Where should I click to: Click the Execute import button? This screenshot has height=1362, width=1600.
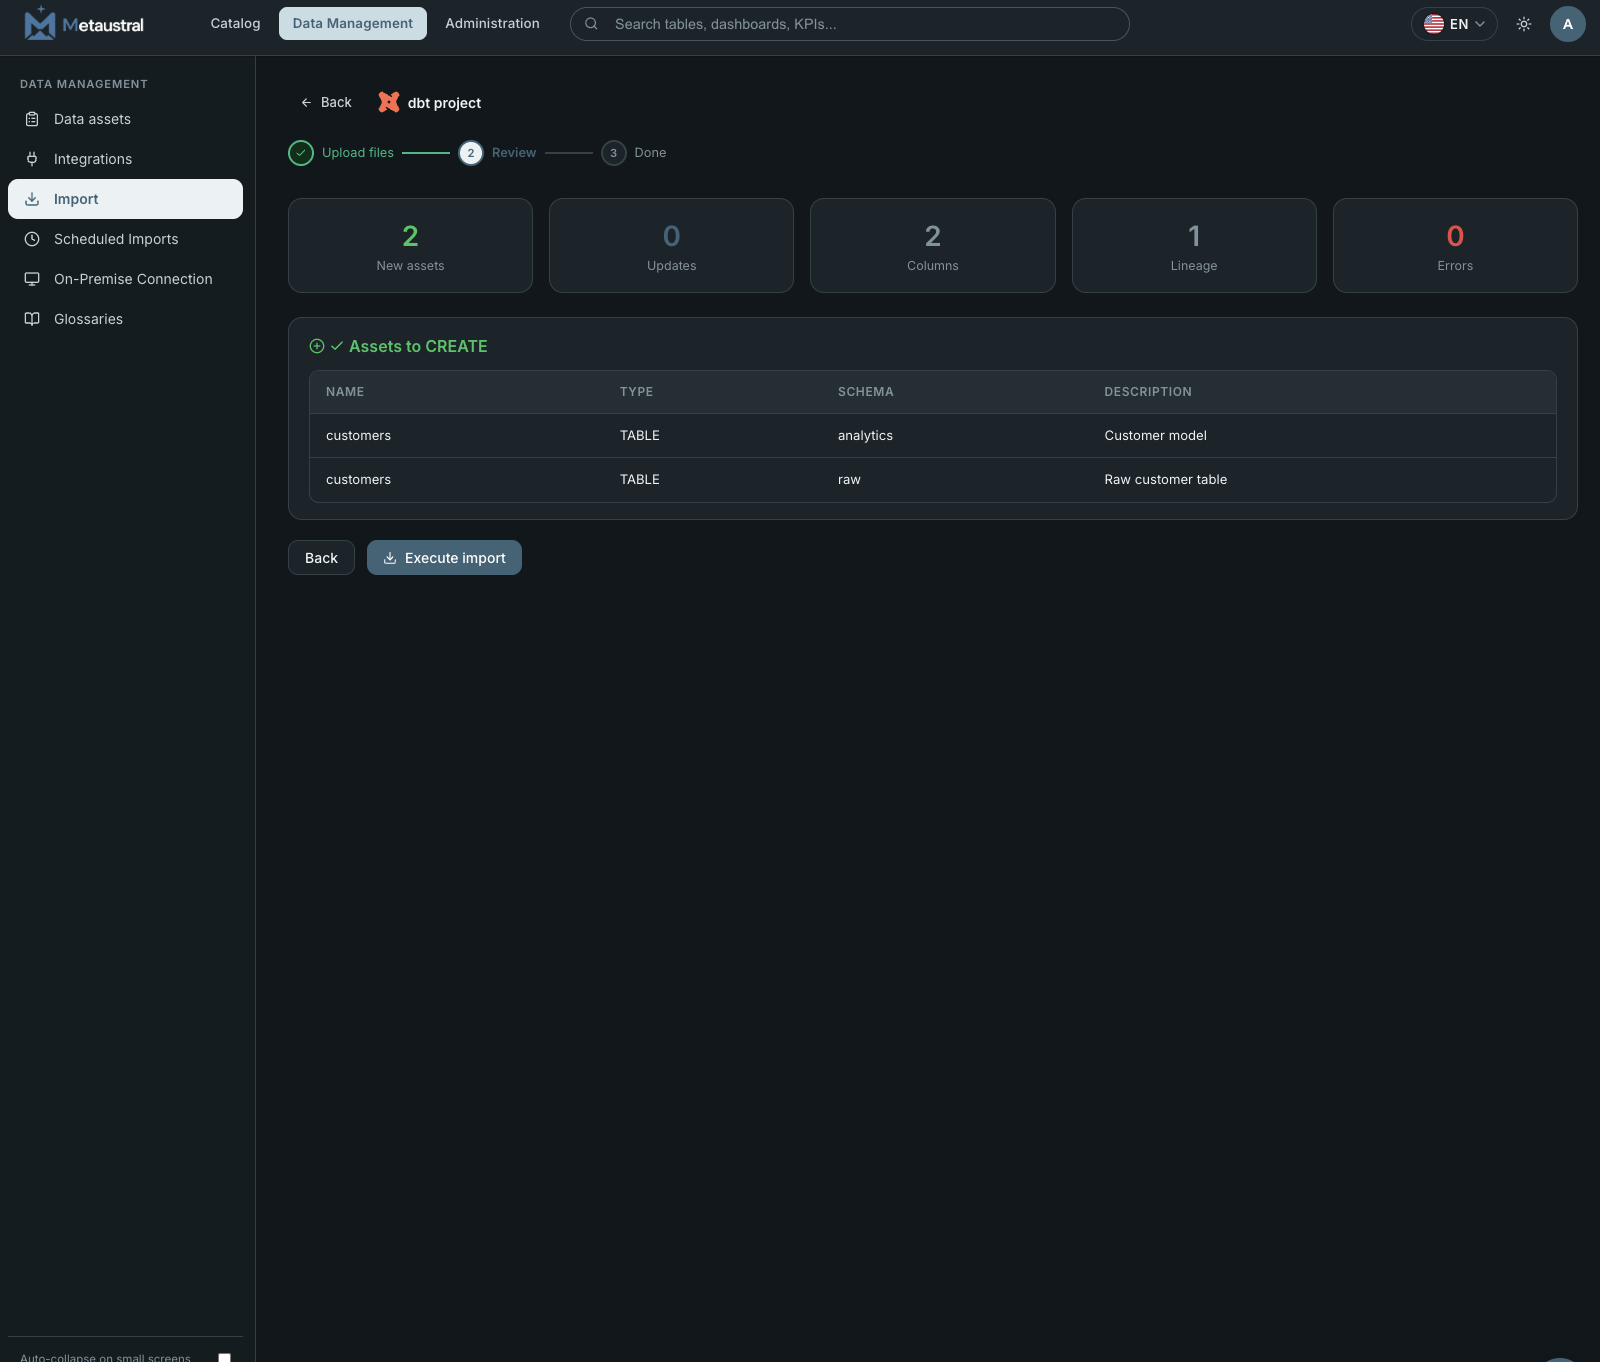pyautogui.click(x=444, y=558)
